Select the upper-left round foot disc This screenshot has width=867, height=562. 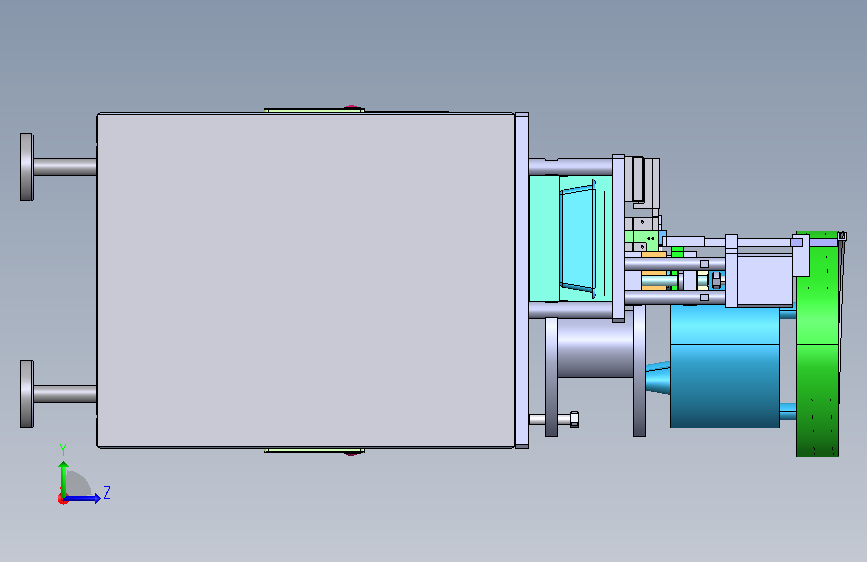27,167
